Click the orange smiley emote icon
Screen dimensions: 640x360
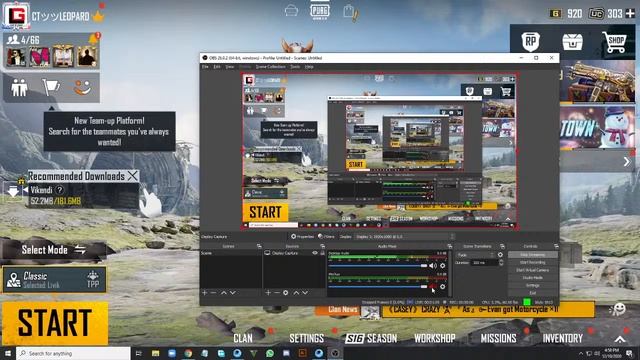[x=82, y=87]
